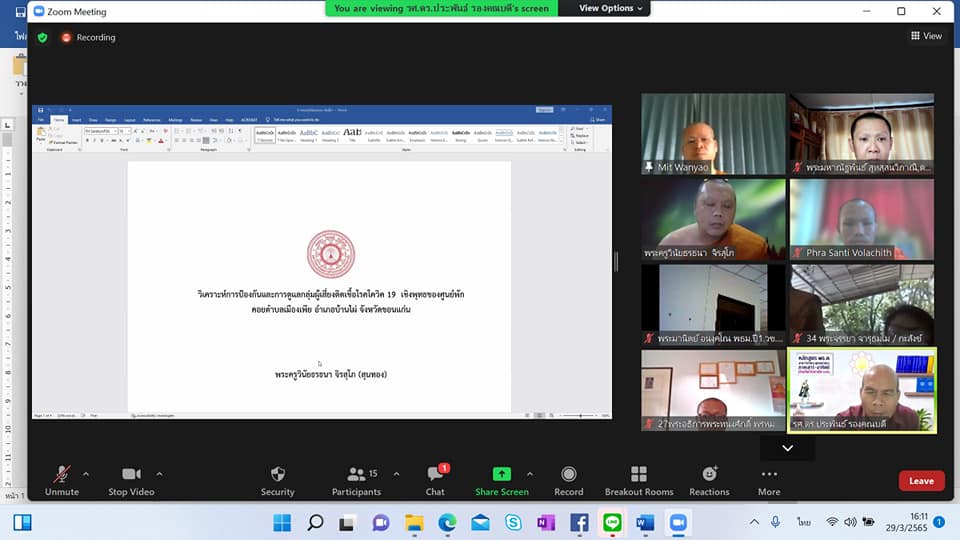This screenshot has height=540, width=960.
Task: Open View Options dropdown
Action: click(610, 8)
